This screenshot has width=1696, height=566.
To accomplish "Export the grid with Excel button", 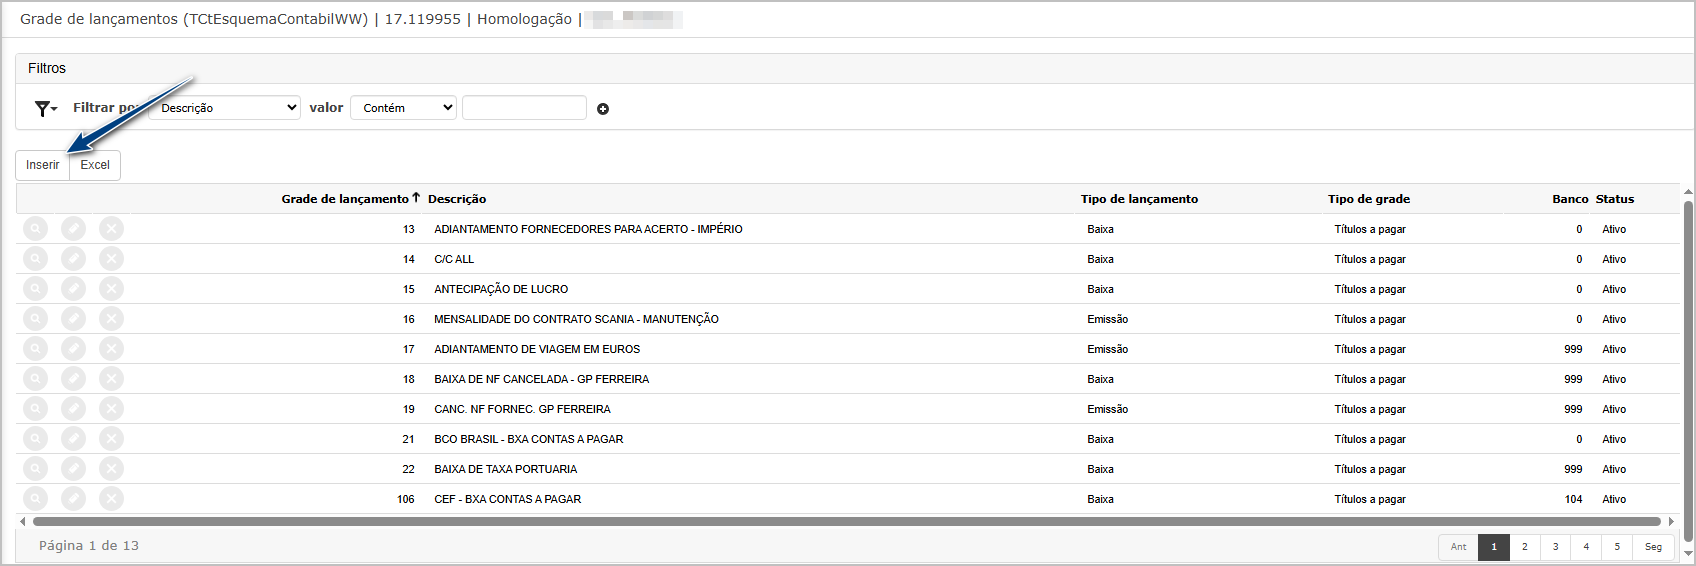I will pos(95,165).
